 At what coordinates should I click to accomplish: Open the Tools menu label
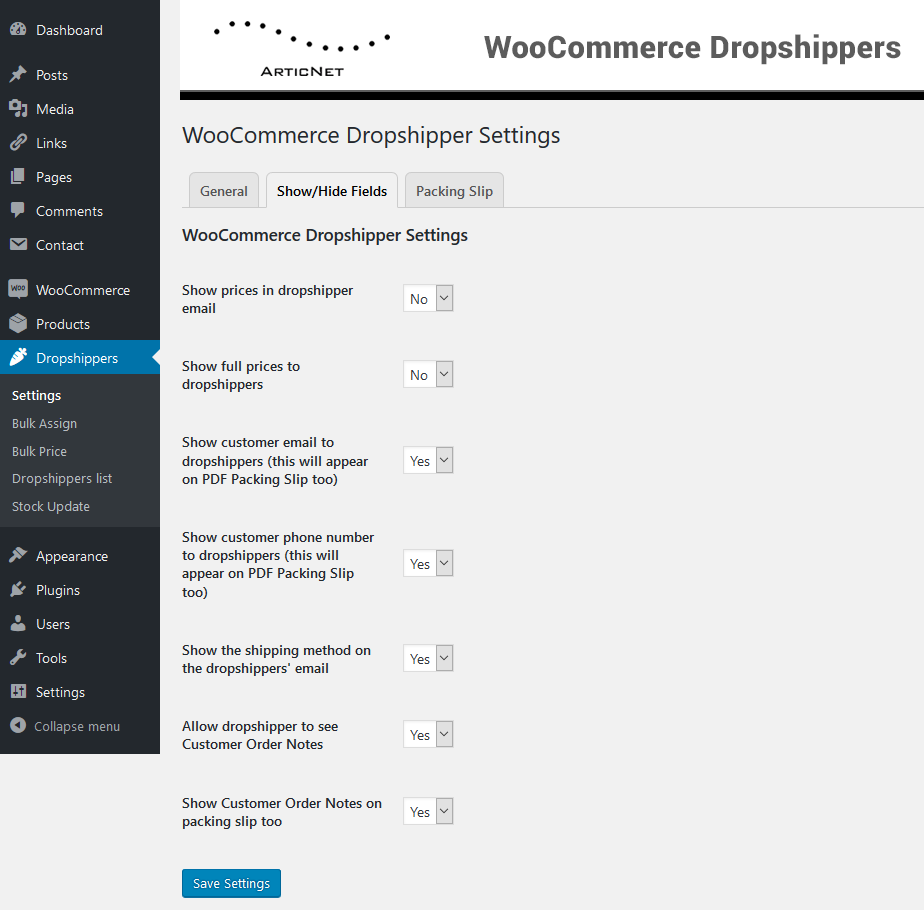pyautogui.click(x=51, y=658)
